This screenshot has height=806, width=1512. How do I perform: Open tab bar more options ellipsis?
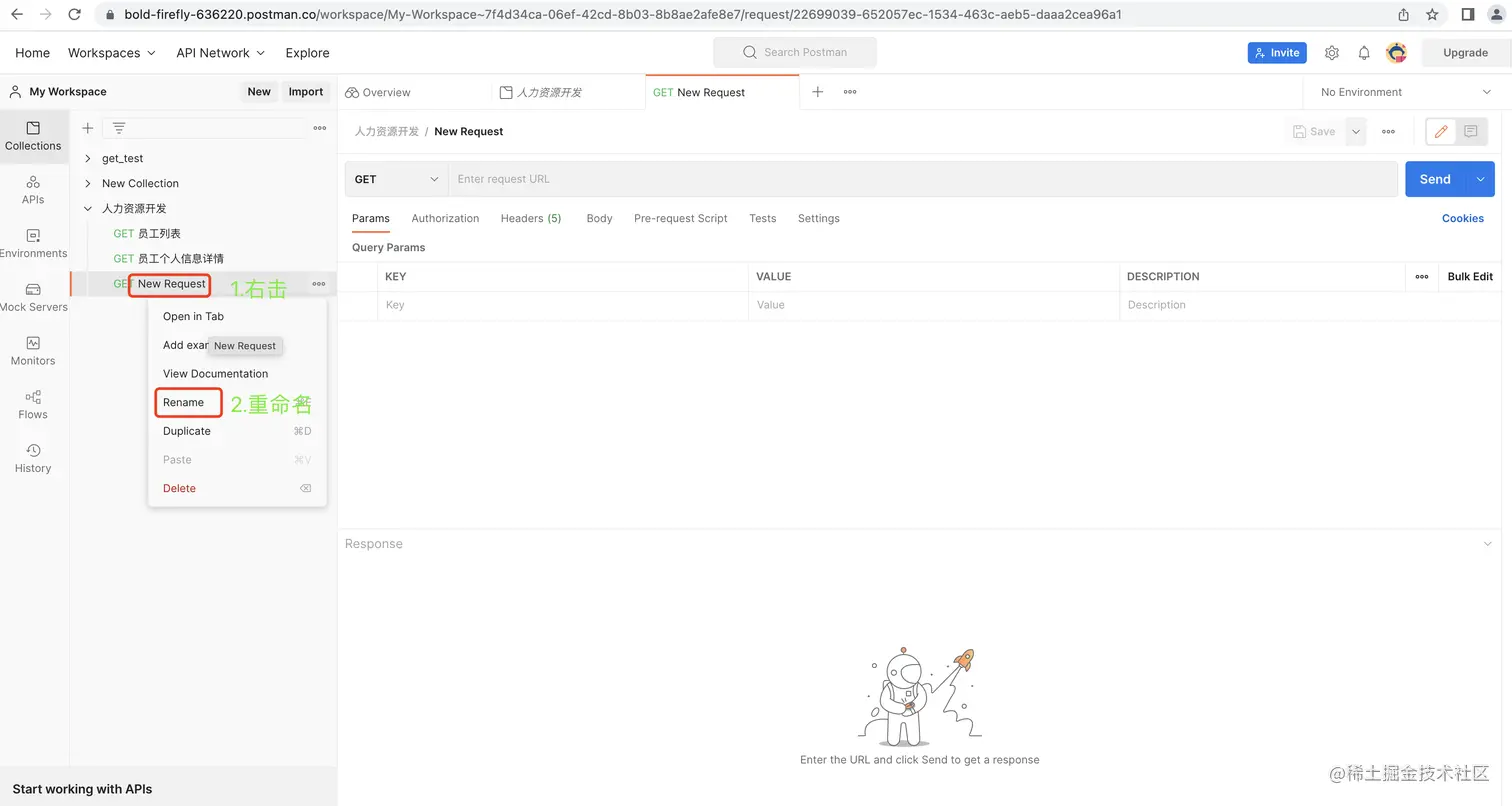pos(850,92)
